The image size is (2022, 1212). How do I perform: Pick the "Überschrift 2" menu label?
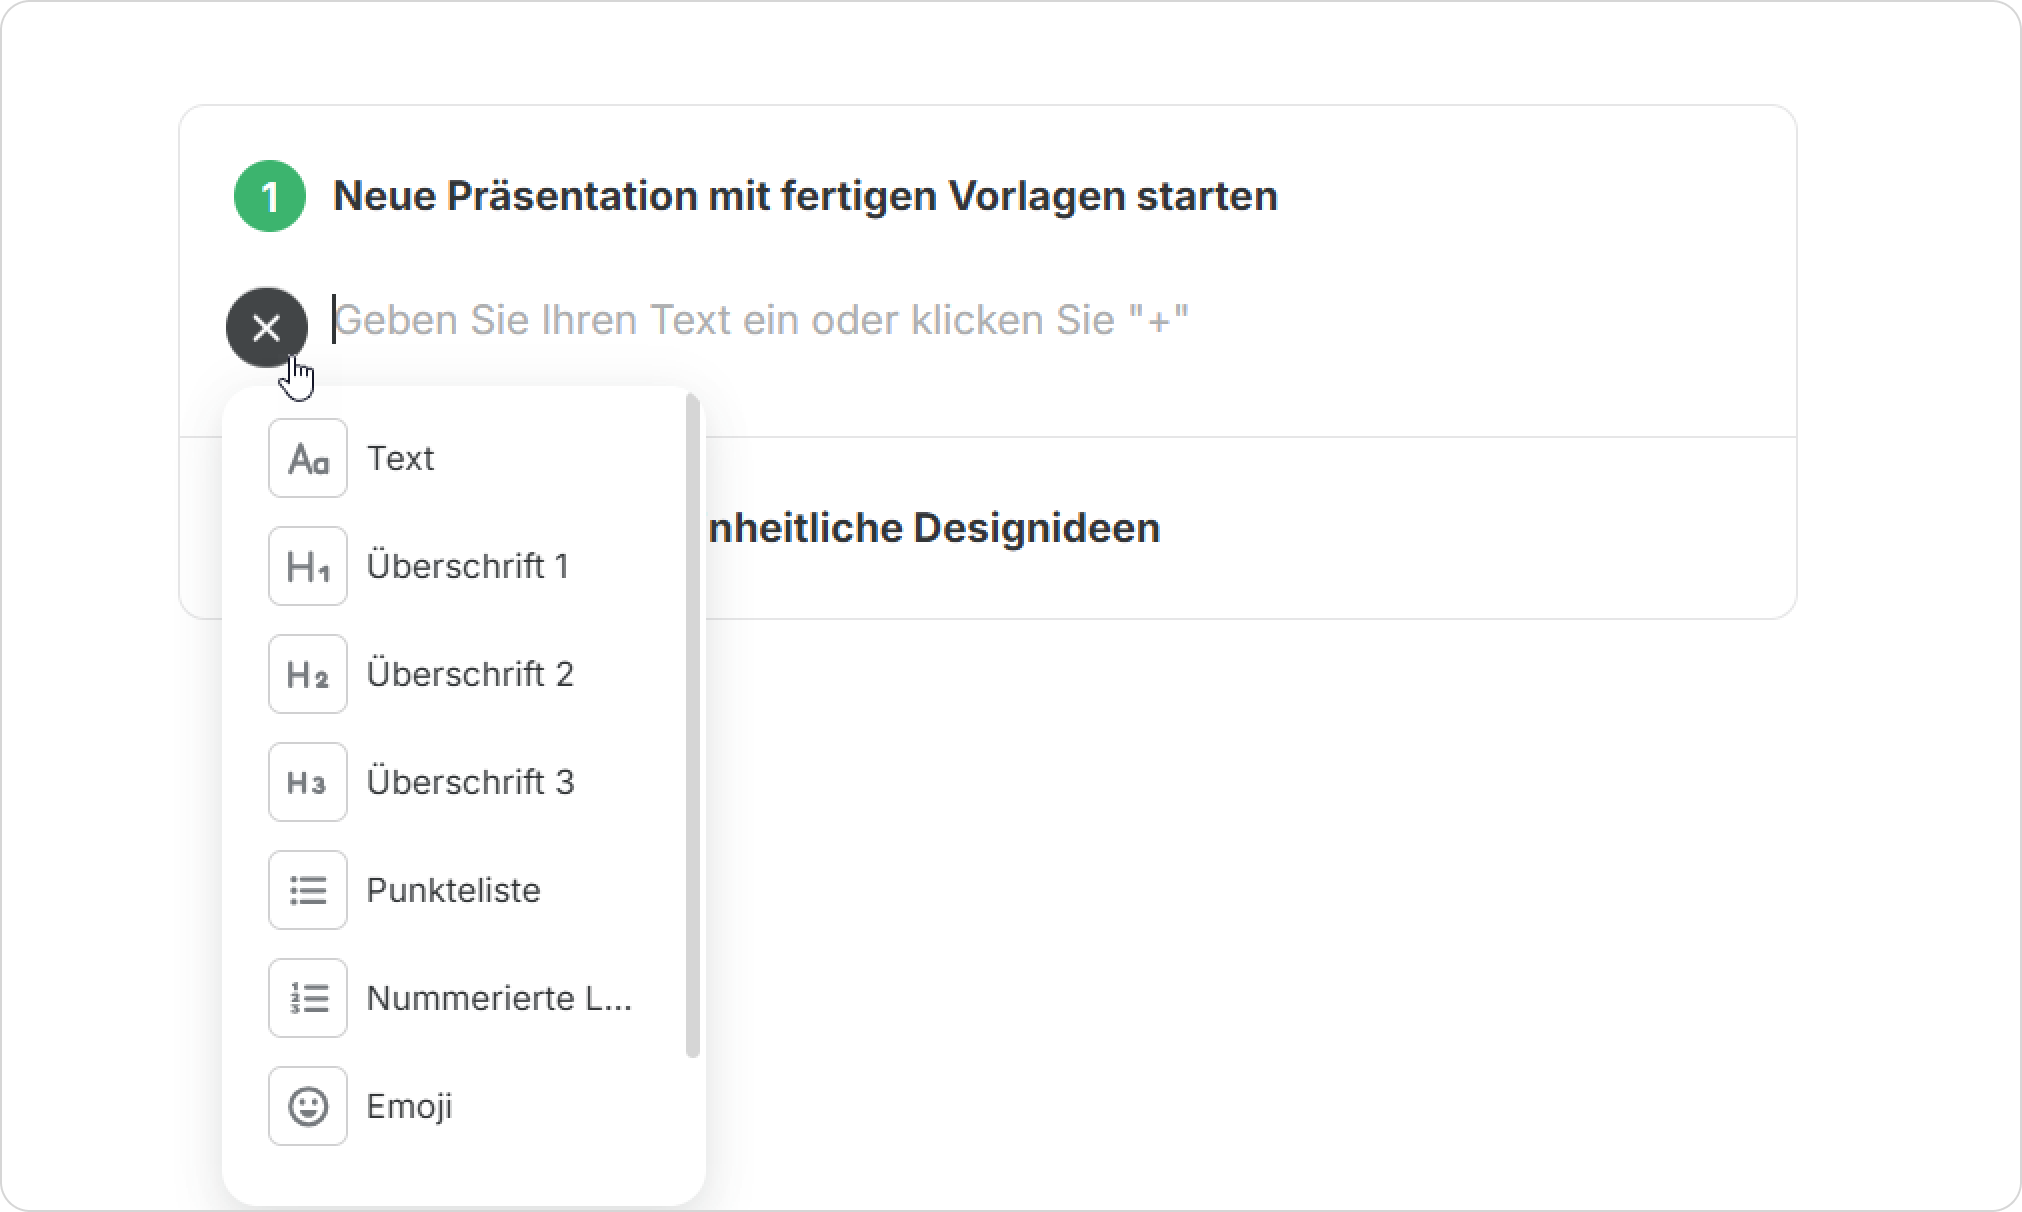pos(470,674)
